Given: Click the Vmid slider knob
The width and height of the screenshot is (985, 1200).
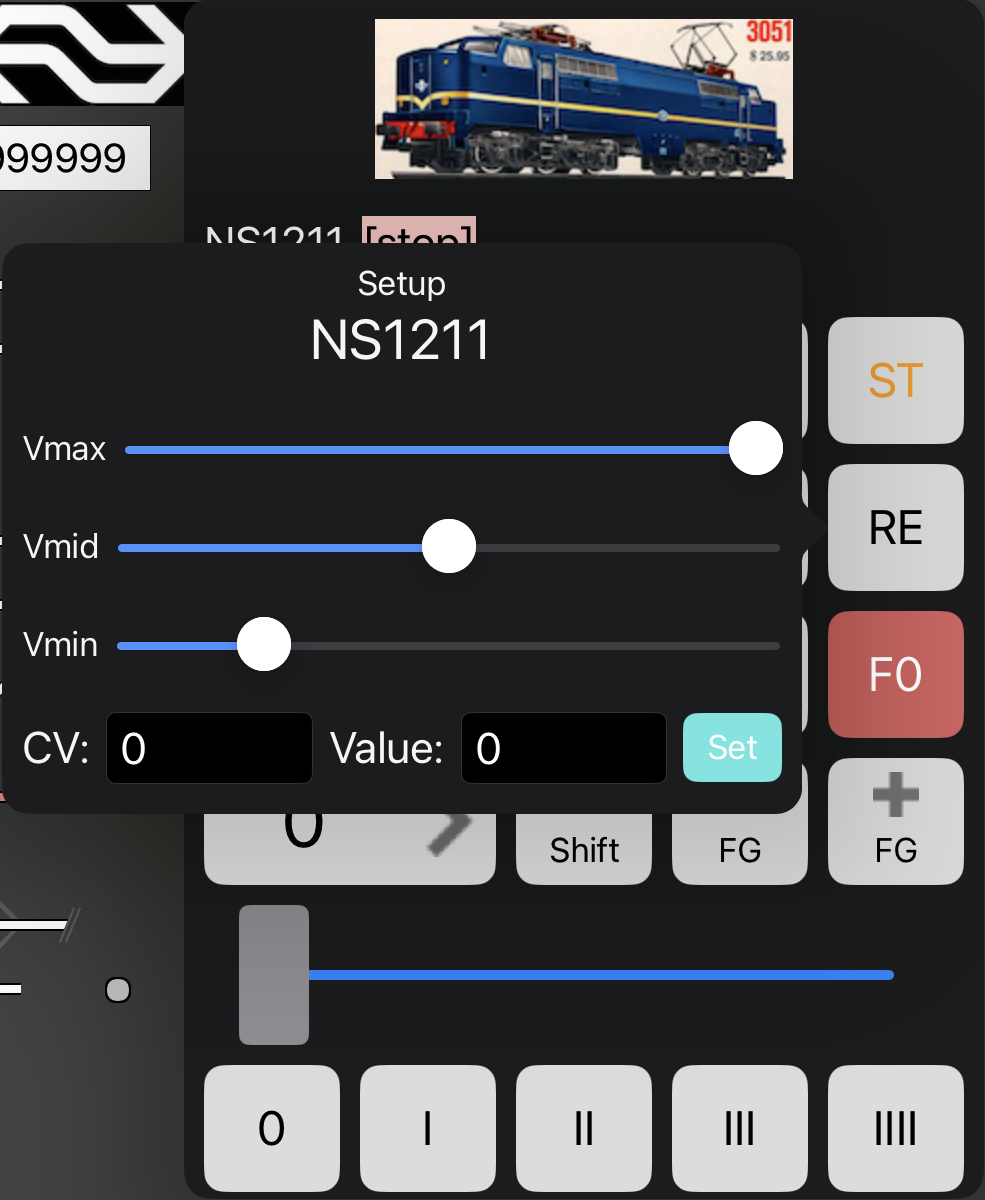Looking at the screenshot, I should pyautogui.click(x=449, y=546).
